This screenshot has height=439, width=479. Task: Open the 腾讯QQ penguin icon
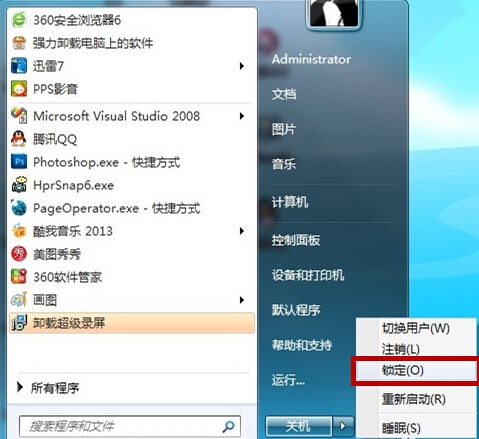(x=19, y=139)
